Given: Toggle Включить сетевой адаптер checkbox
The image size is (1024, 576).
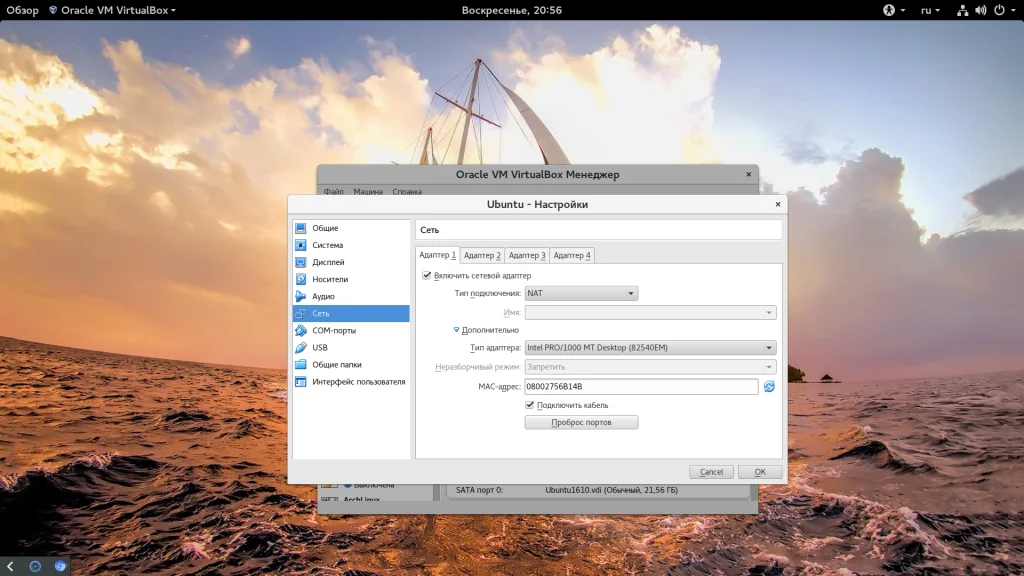Looking at the screenshot, I should (x=428, y=275).
